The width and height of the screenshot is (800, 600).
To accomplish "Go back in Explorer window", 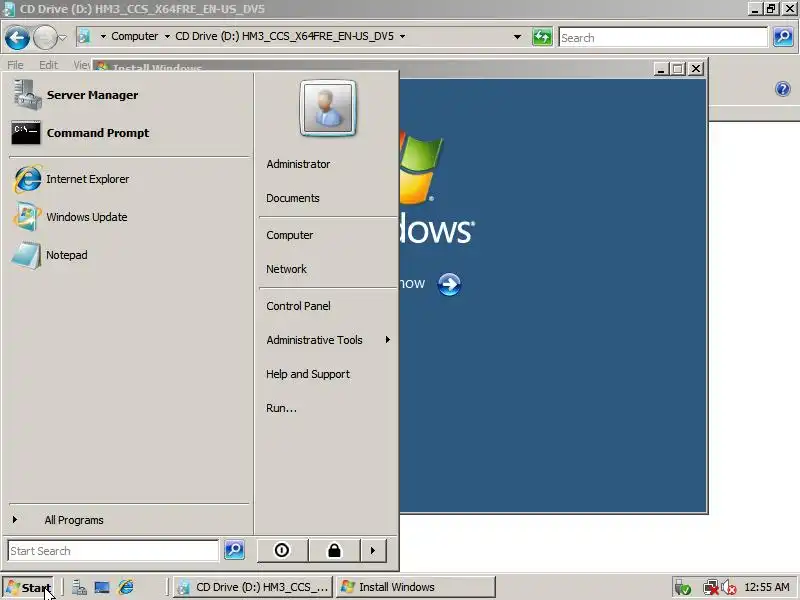I will click(17, 38).
